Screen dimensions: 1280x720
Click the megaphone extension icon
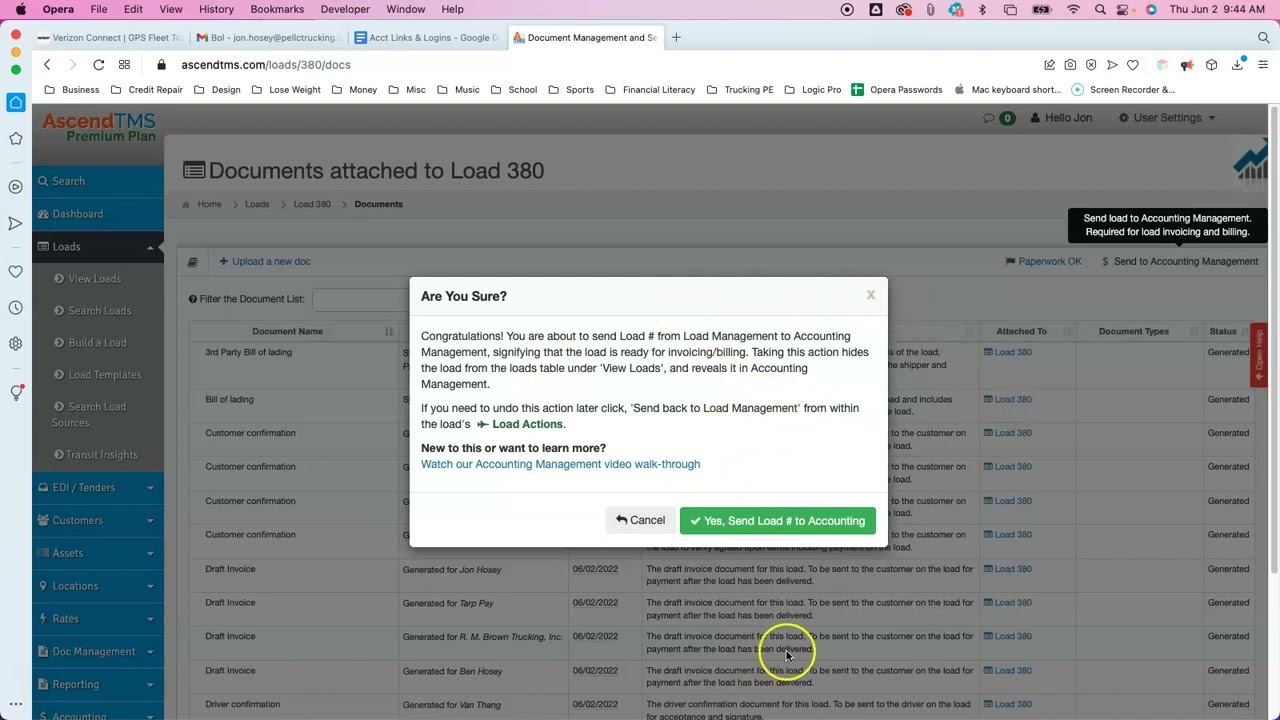(x=1187, y=65)
